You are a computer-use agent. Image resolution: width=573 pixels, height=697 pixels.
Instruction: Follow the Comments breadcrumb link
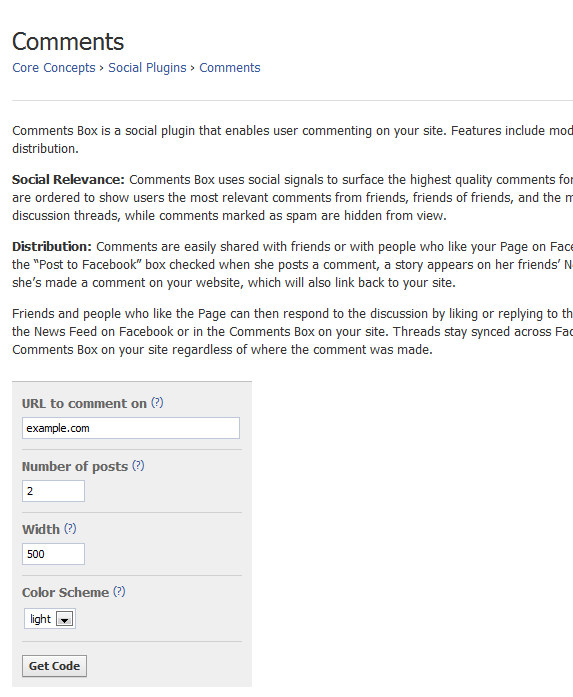pos(230,68)
